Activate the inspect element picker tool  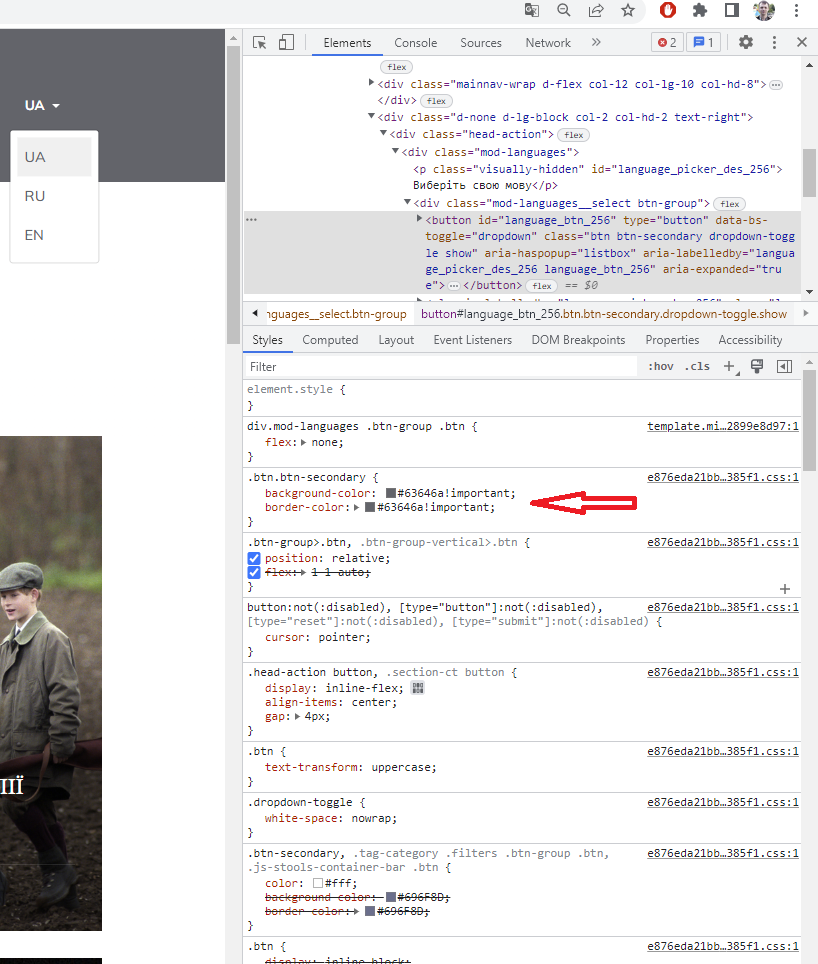click(x=260, y=42)
